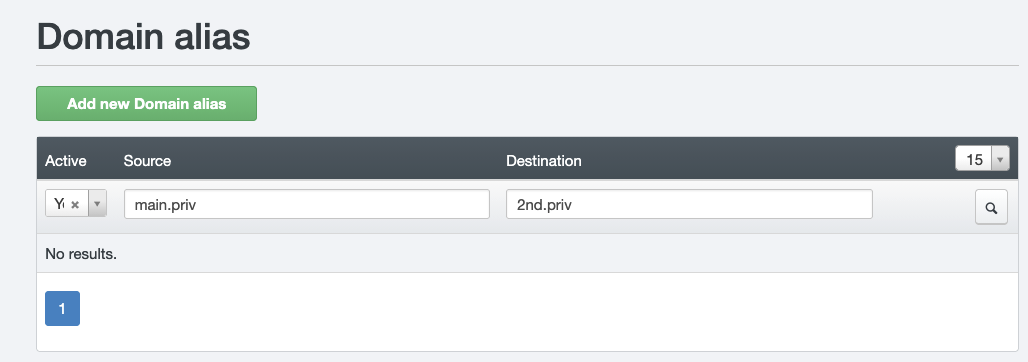
Task: Open the Active filter dropdown arrow
Action: [97, 204]
